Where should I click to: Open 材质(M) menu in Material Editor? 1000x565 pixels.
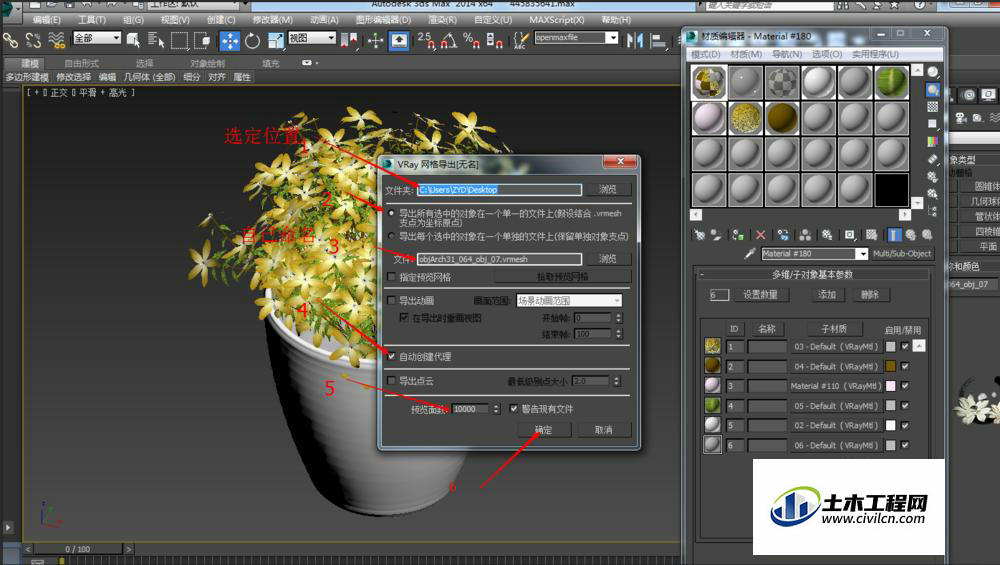pyautogui.click(x=746, y=54)
